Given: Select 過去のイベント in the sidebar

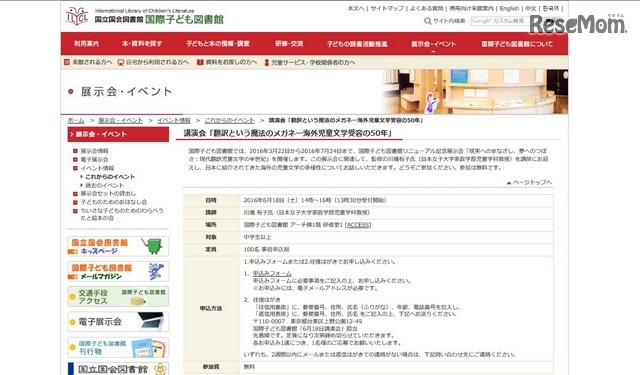Looking at the screenshot, I should tap(104, 185).
